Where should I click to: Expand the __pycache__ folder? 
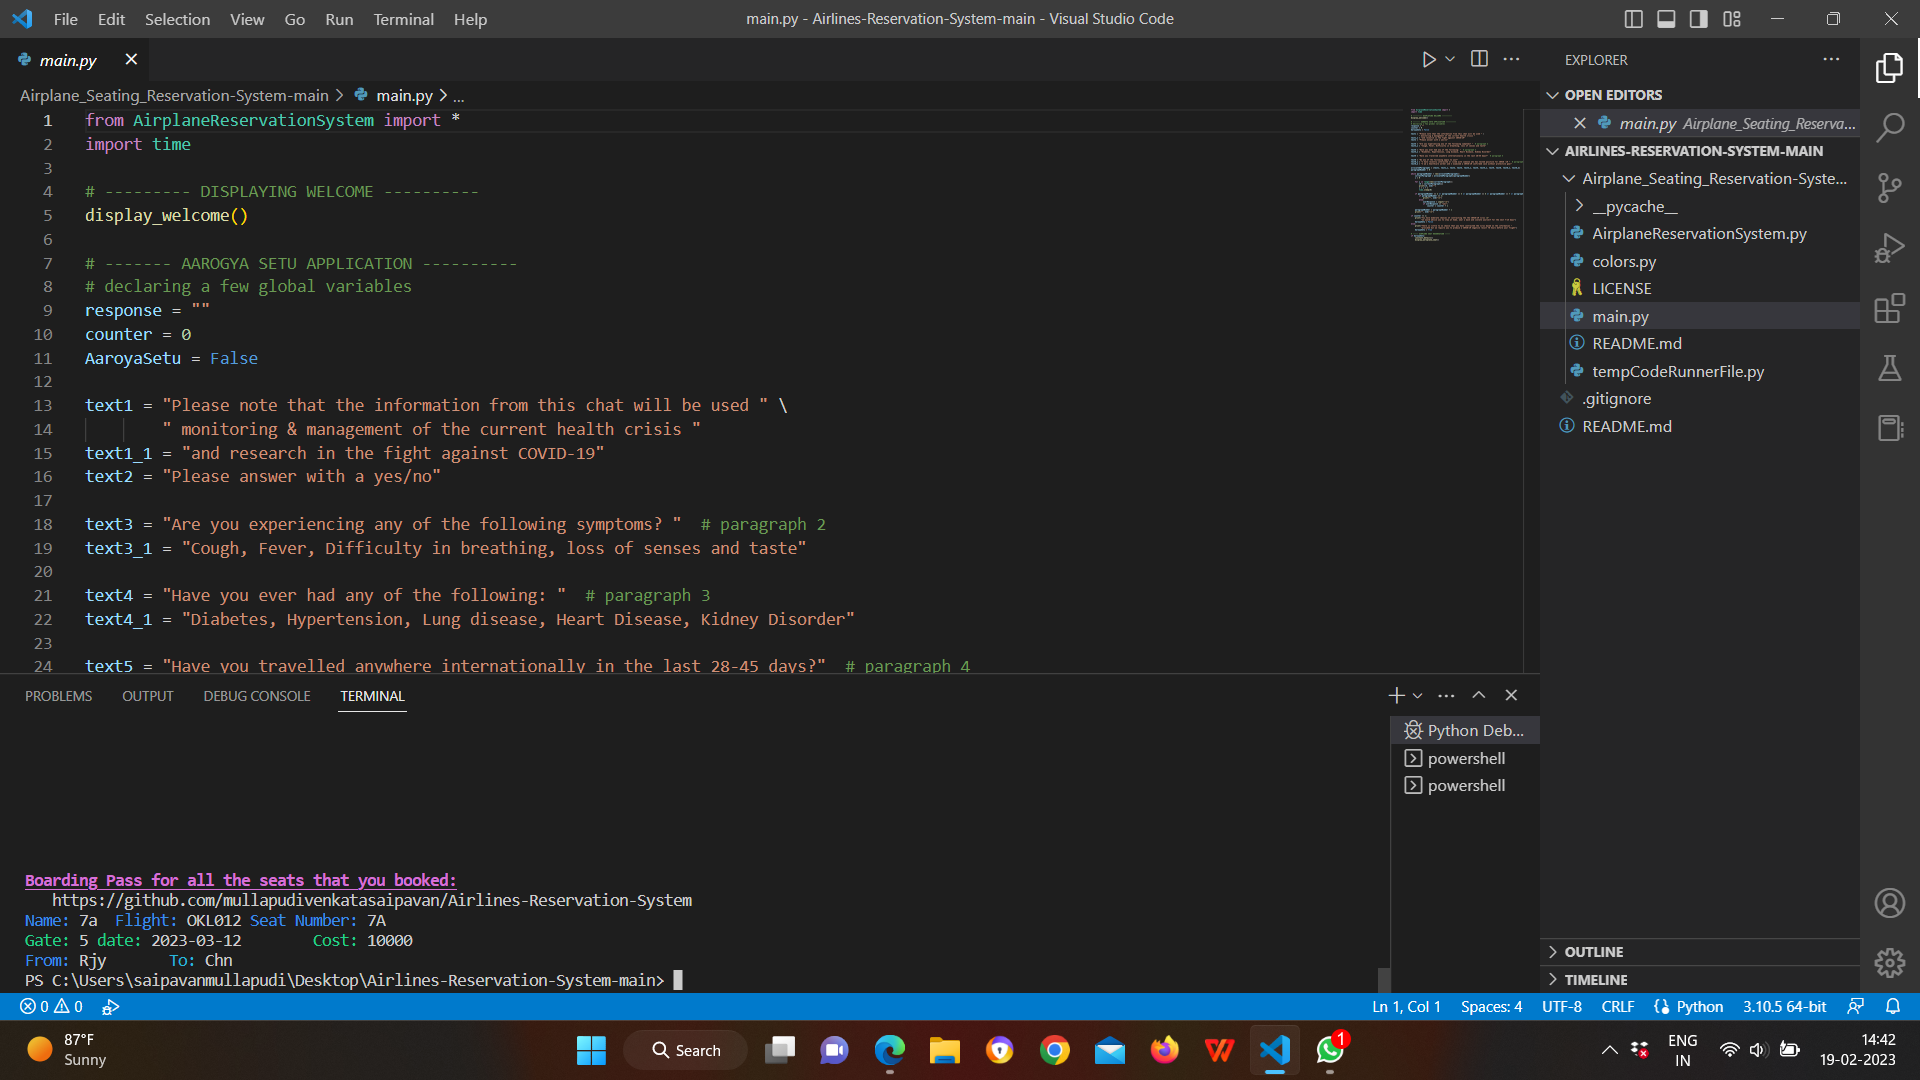pos(1634,206)
